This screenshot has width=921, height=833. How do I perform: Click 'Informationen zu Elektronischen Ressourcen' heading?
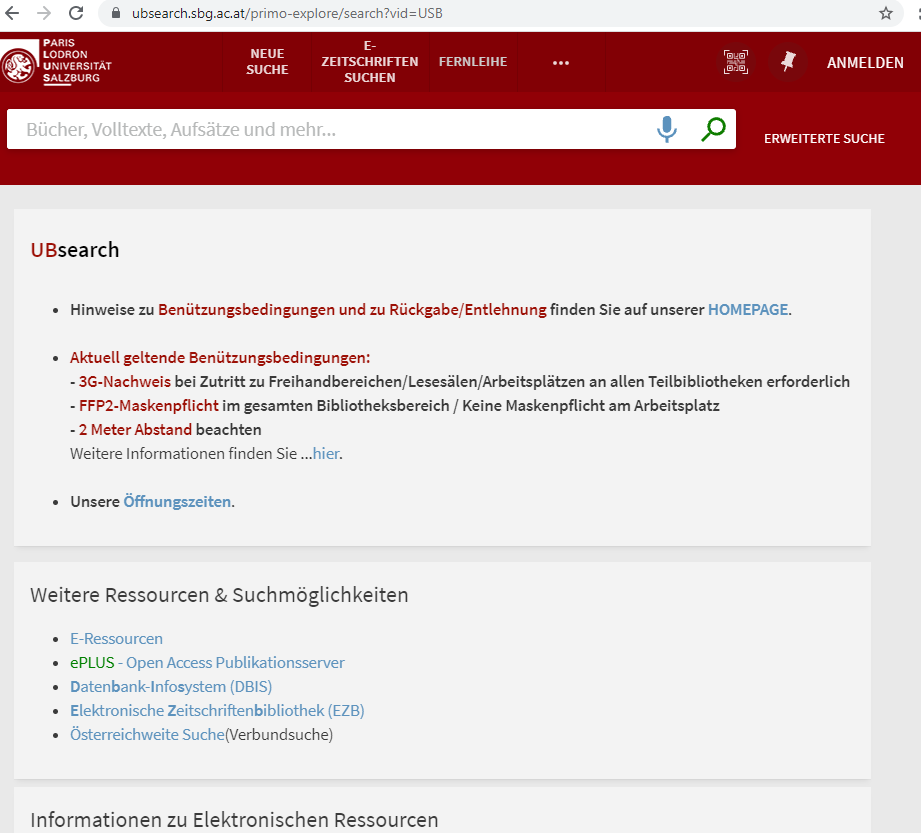[x=234, y=819]
